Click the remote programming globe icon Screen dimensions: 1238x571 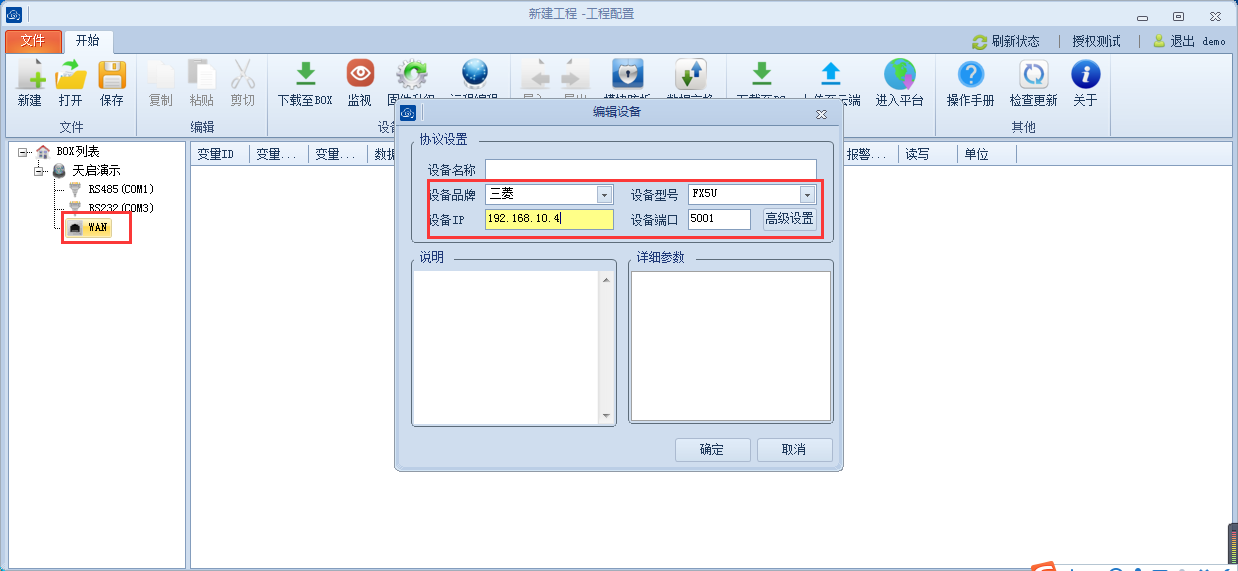point(474,75)
